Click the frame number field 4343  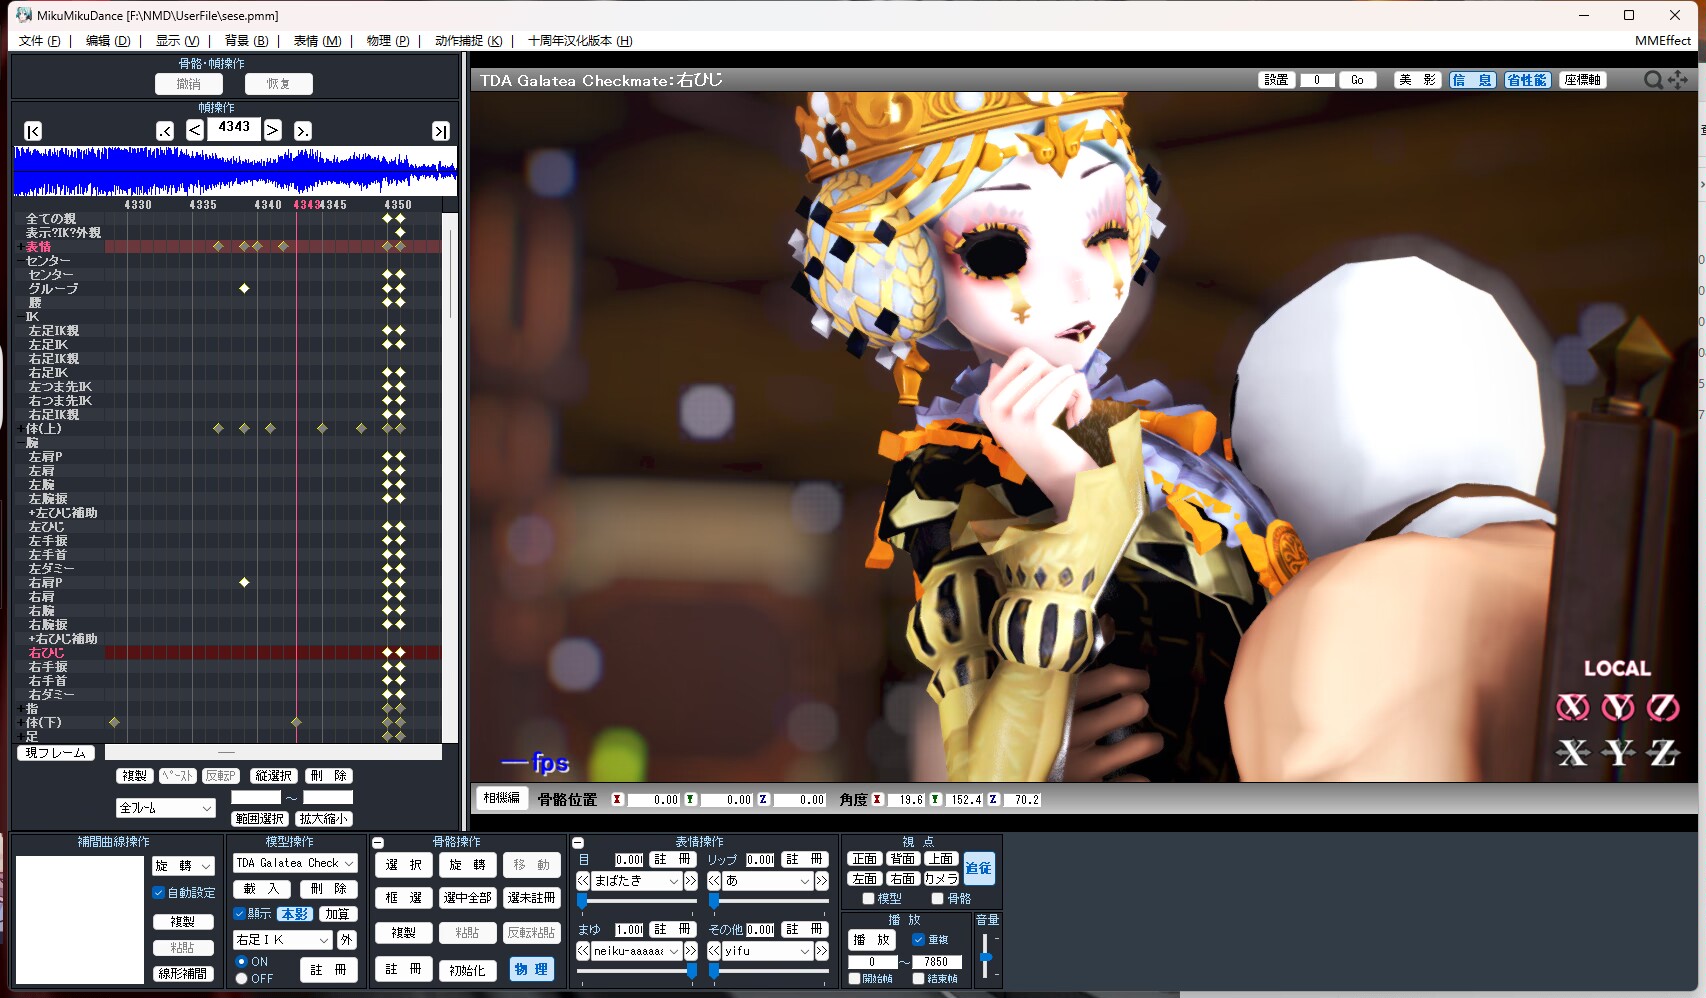tap(234, 128)
